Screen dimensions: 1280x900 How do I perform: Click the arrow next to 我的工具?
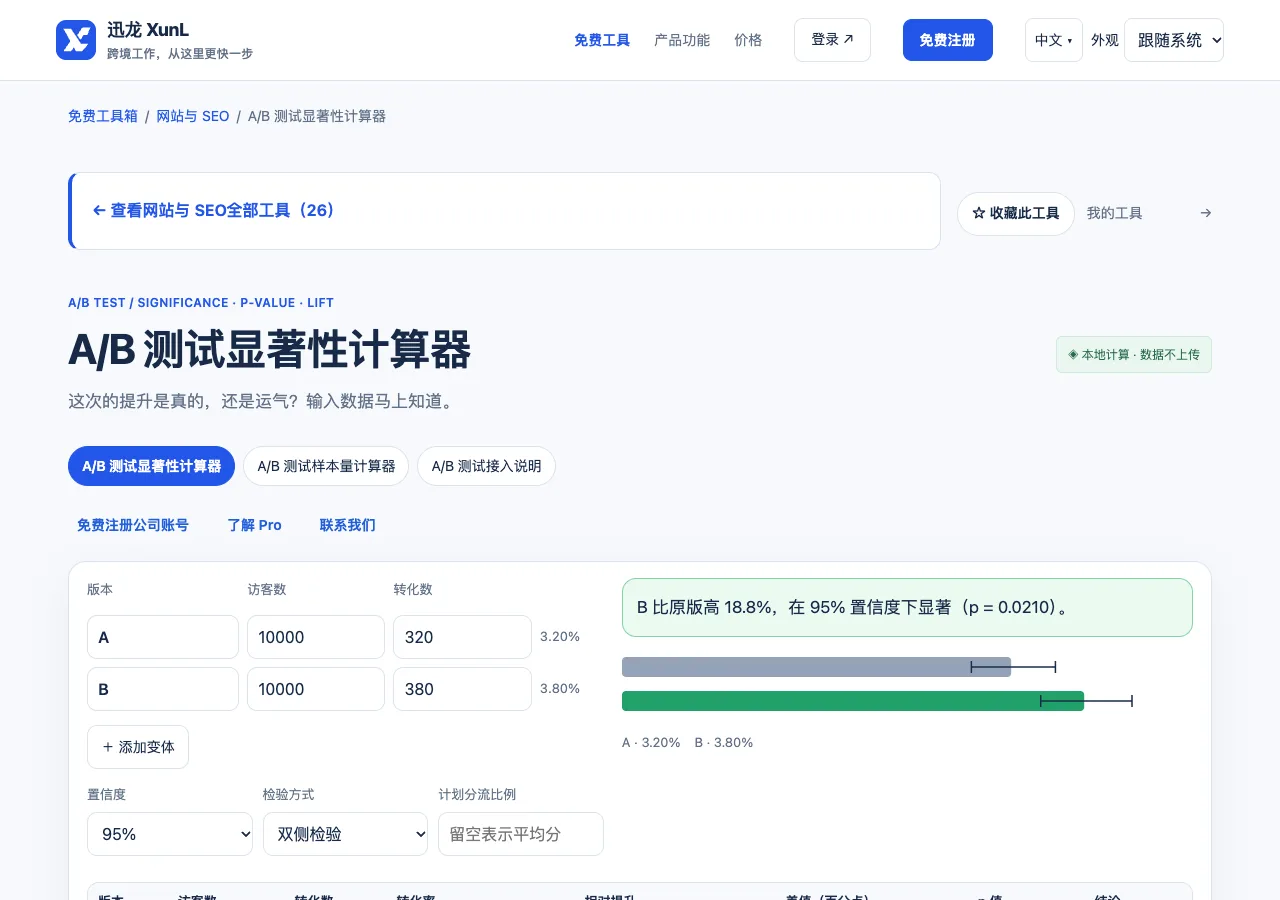tap(1206, 213)
